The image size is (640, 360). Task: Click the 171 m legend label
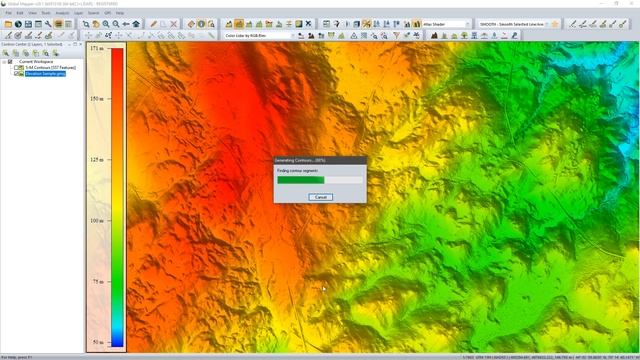tap(97, 48)
